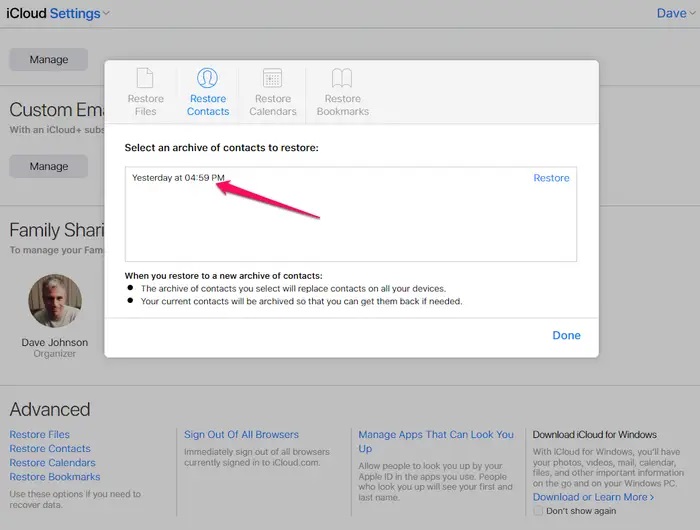Open the Restore Calendars tab label

pos(273,105)
